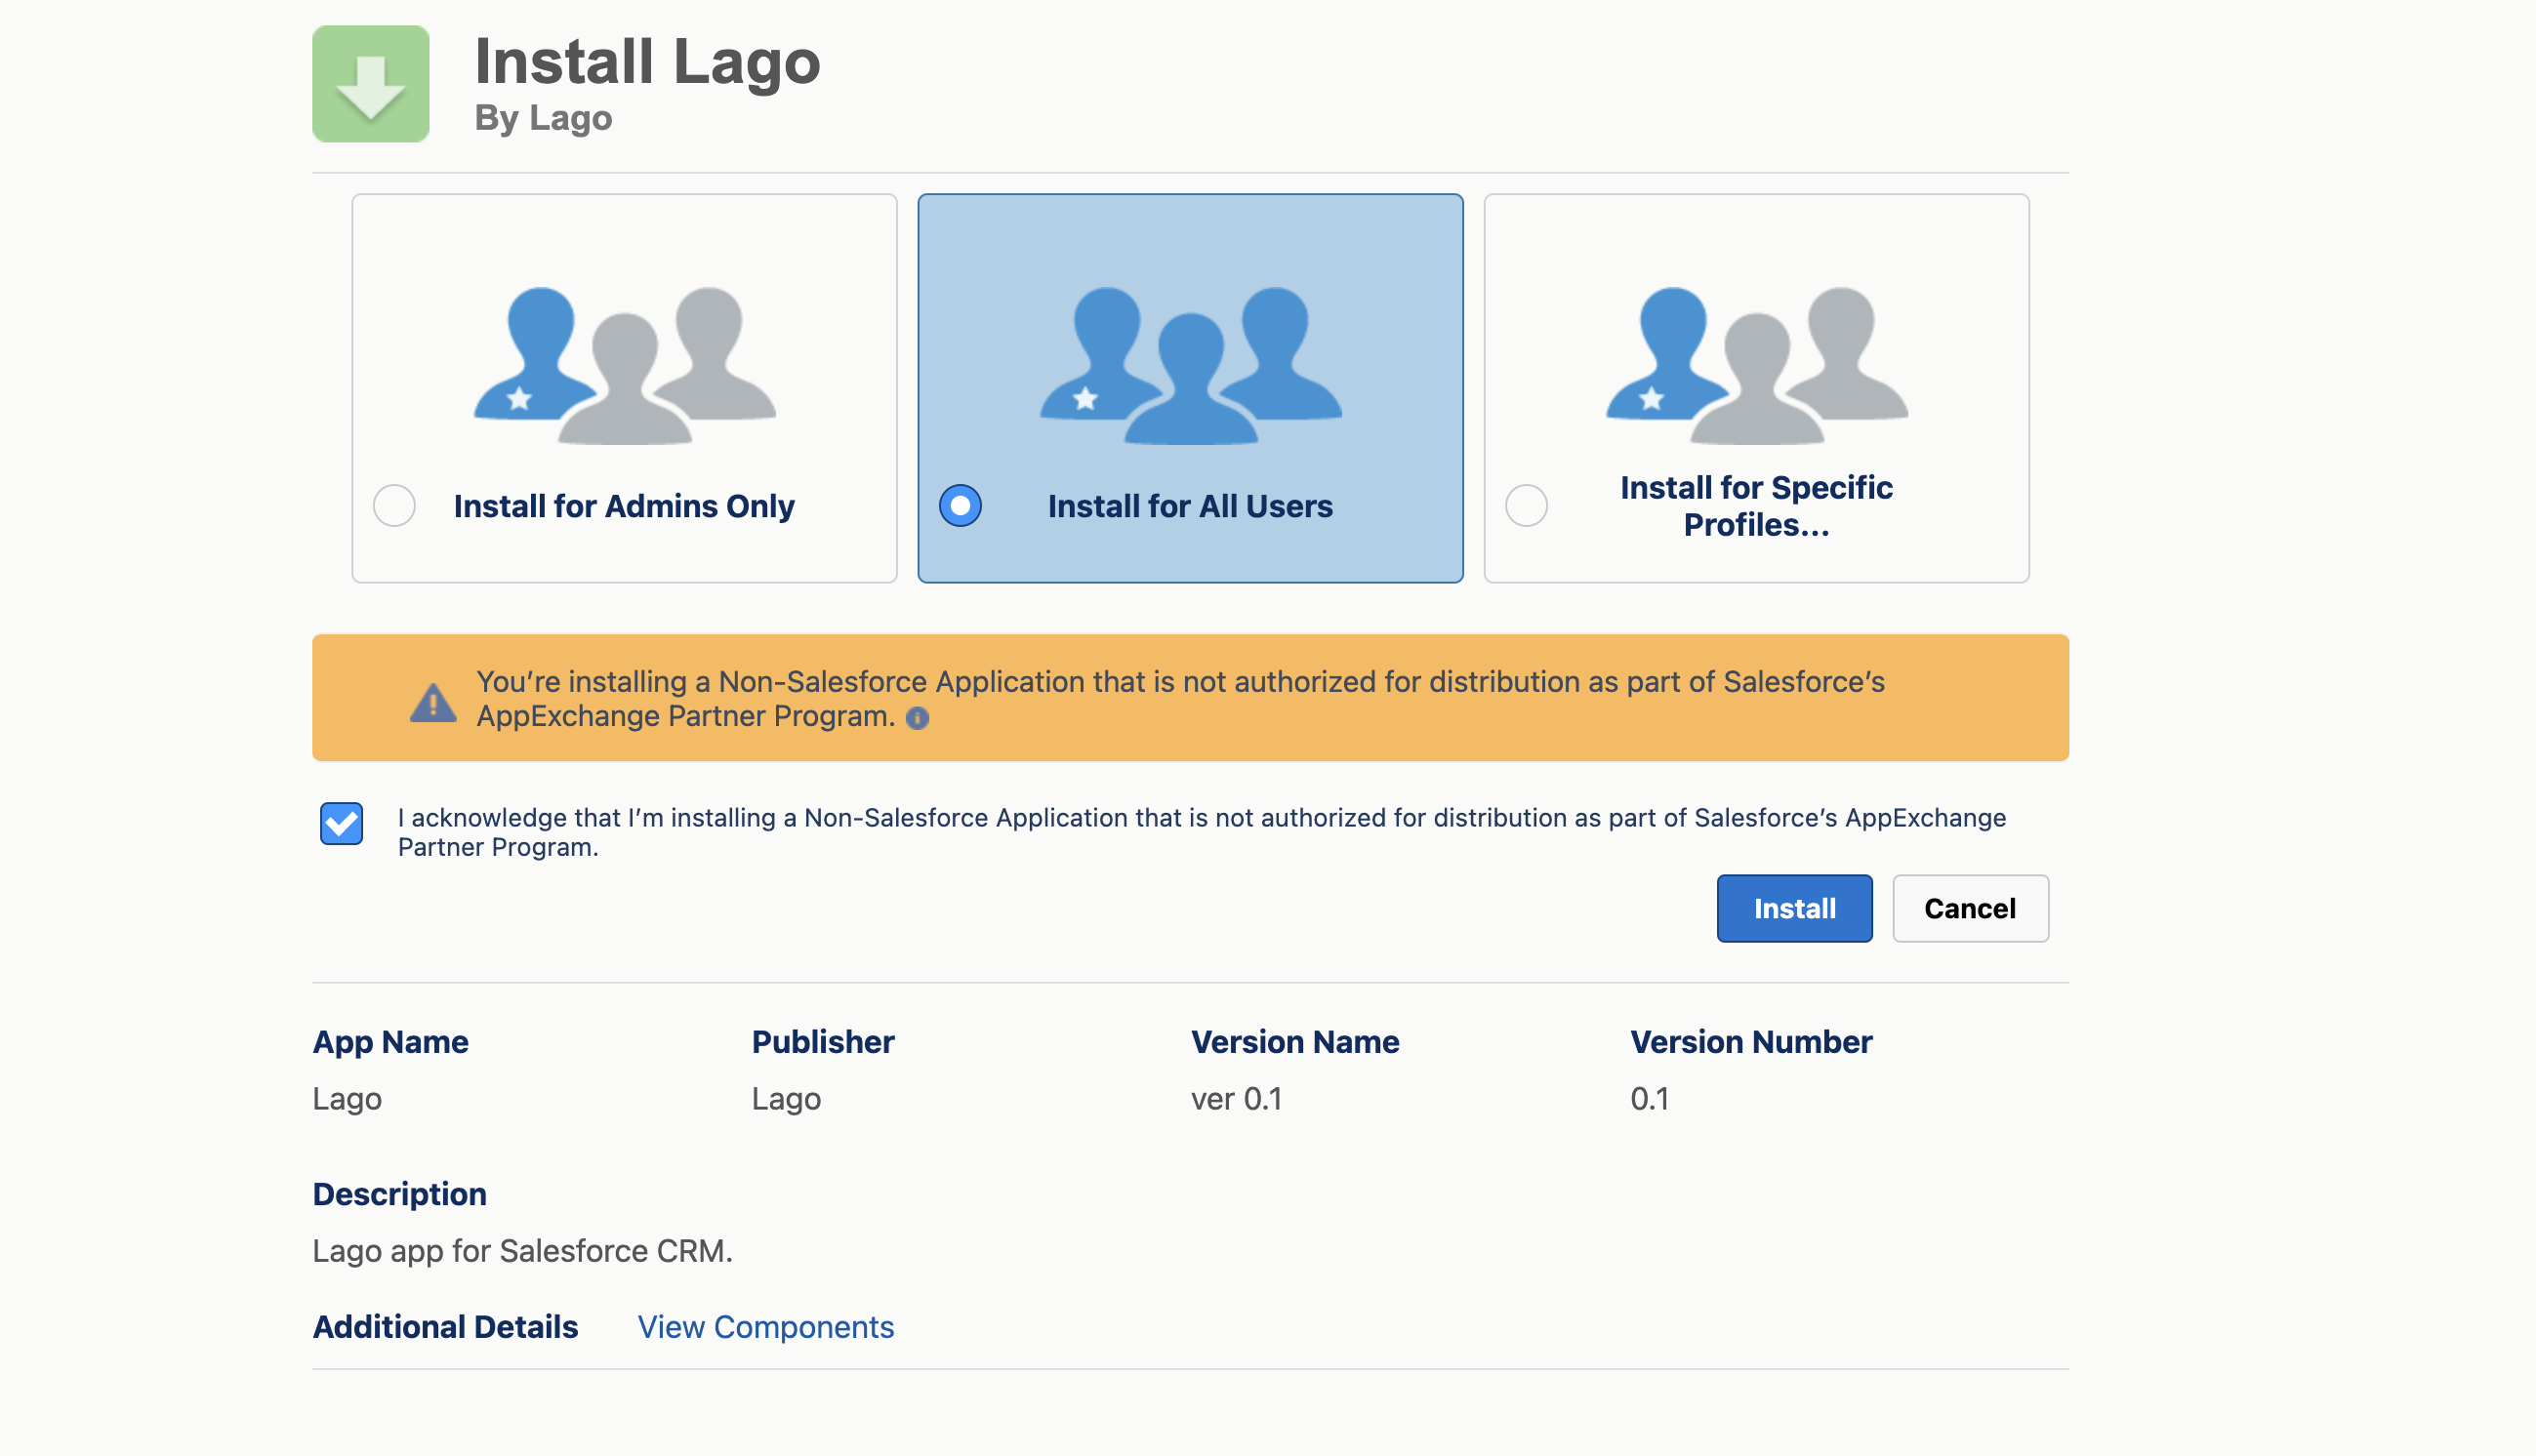
Task: Click the Install Lago heading
Action: click(647, 61)
